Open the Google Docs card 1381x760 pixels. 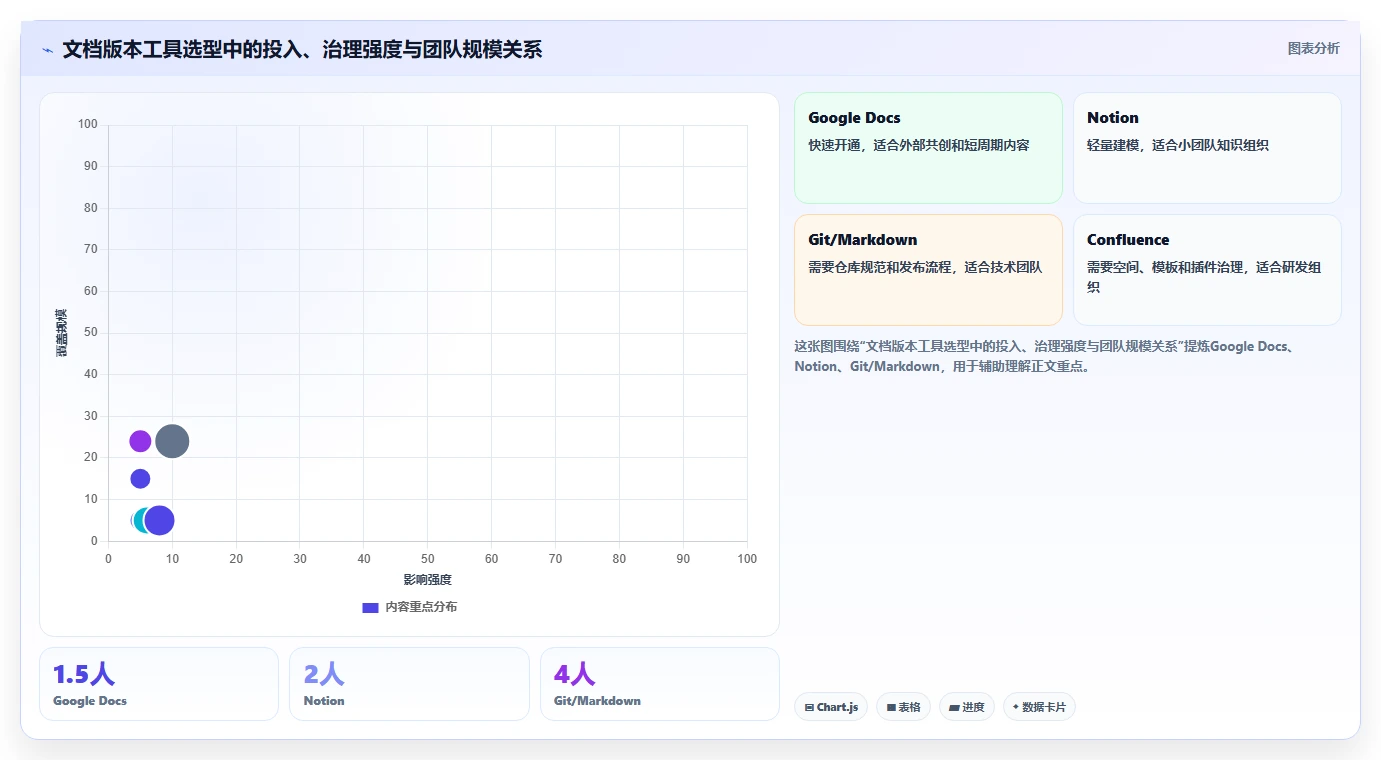coord(928,148)
